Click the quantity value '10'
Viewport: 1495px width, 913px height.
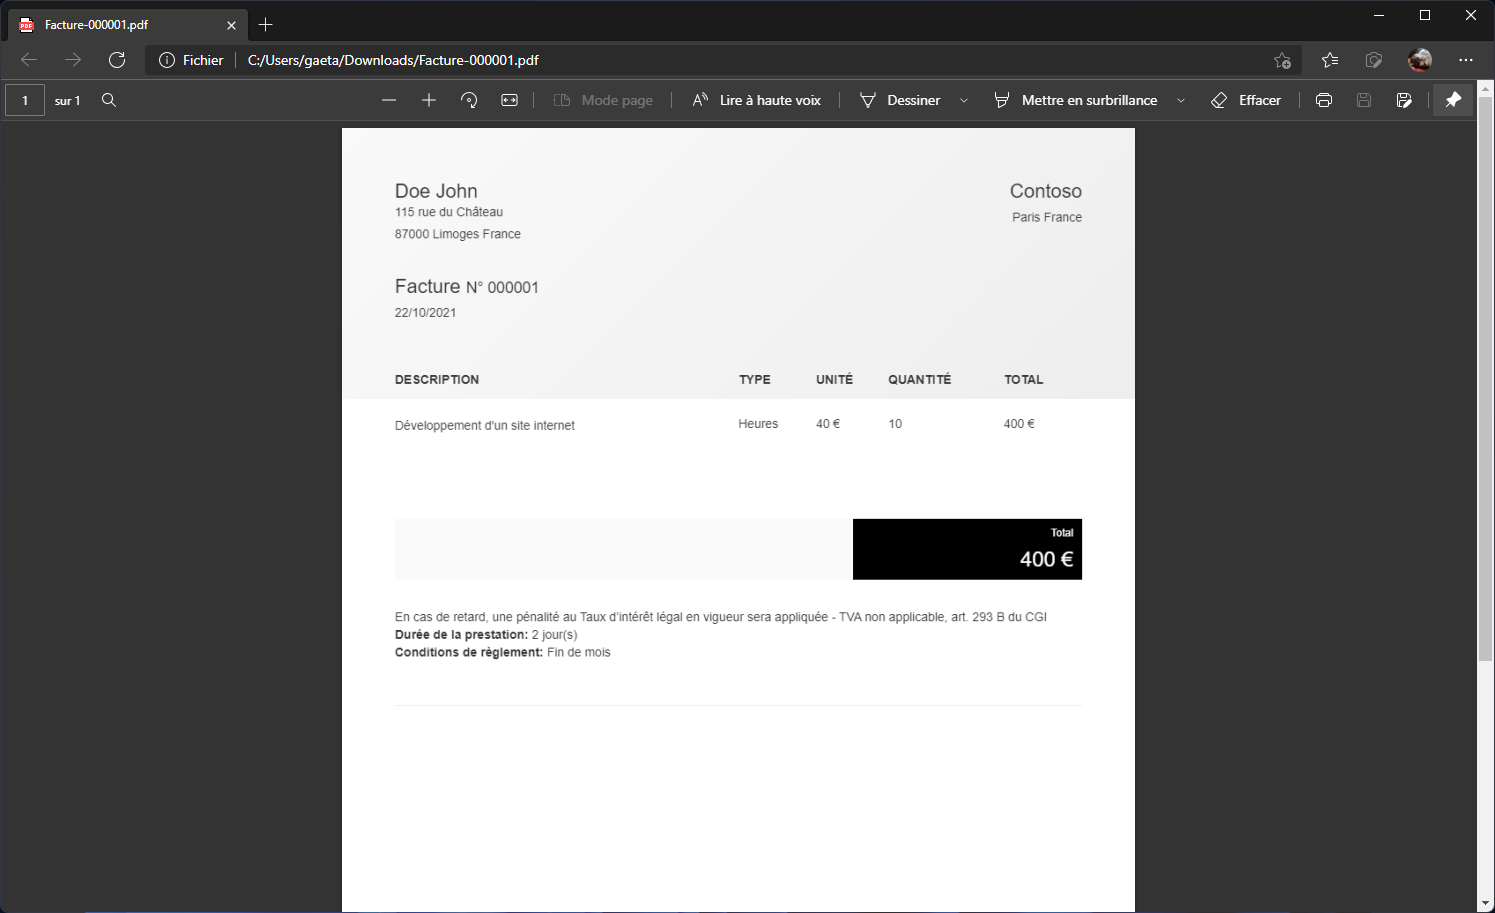[x=895, y=424]
